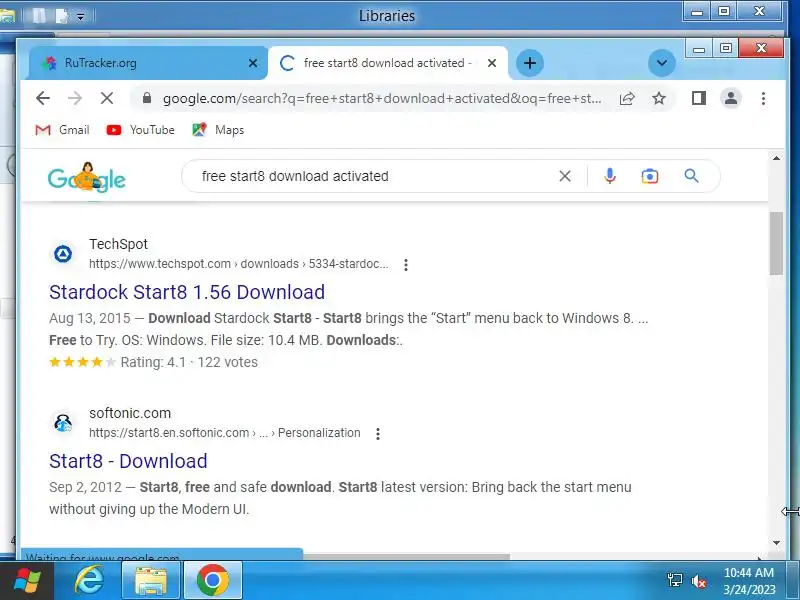Click the Google doodle logo
The image size is (800, 600).
point(87,178)
